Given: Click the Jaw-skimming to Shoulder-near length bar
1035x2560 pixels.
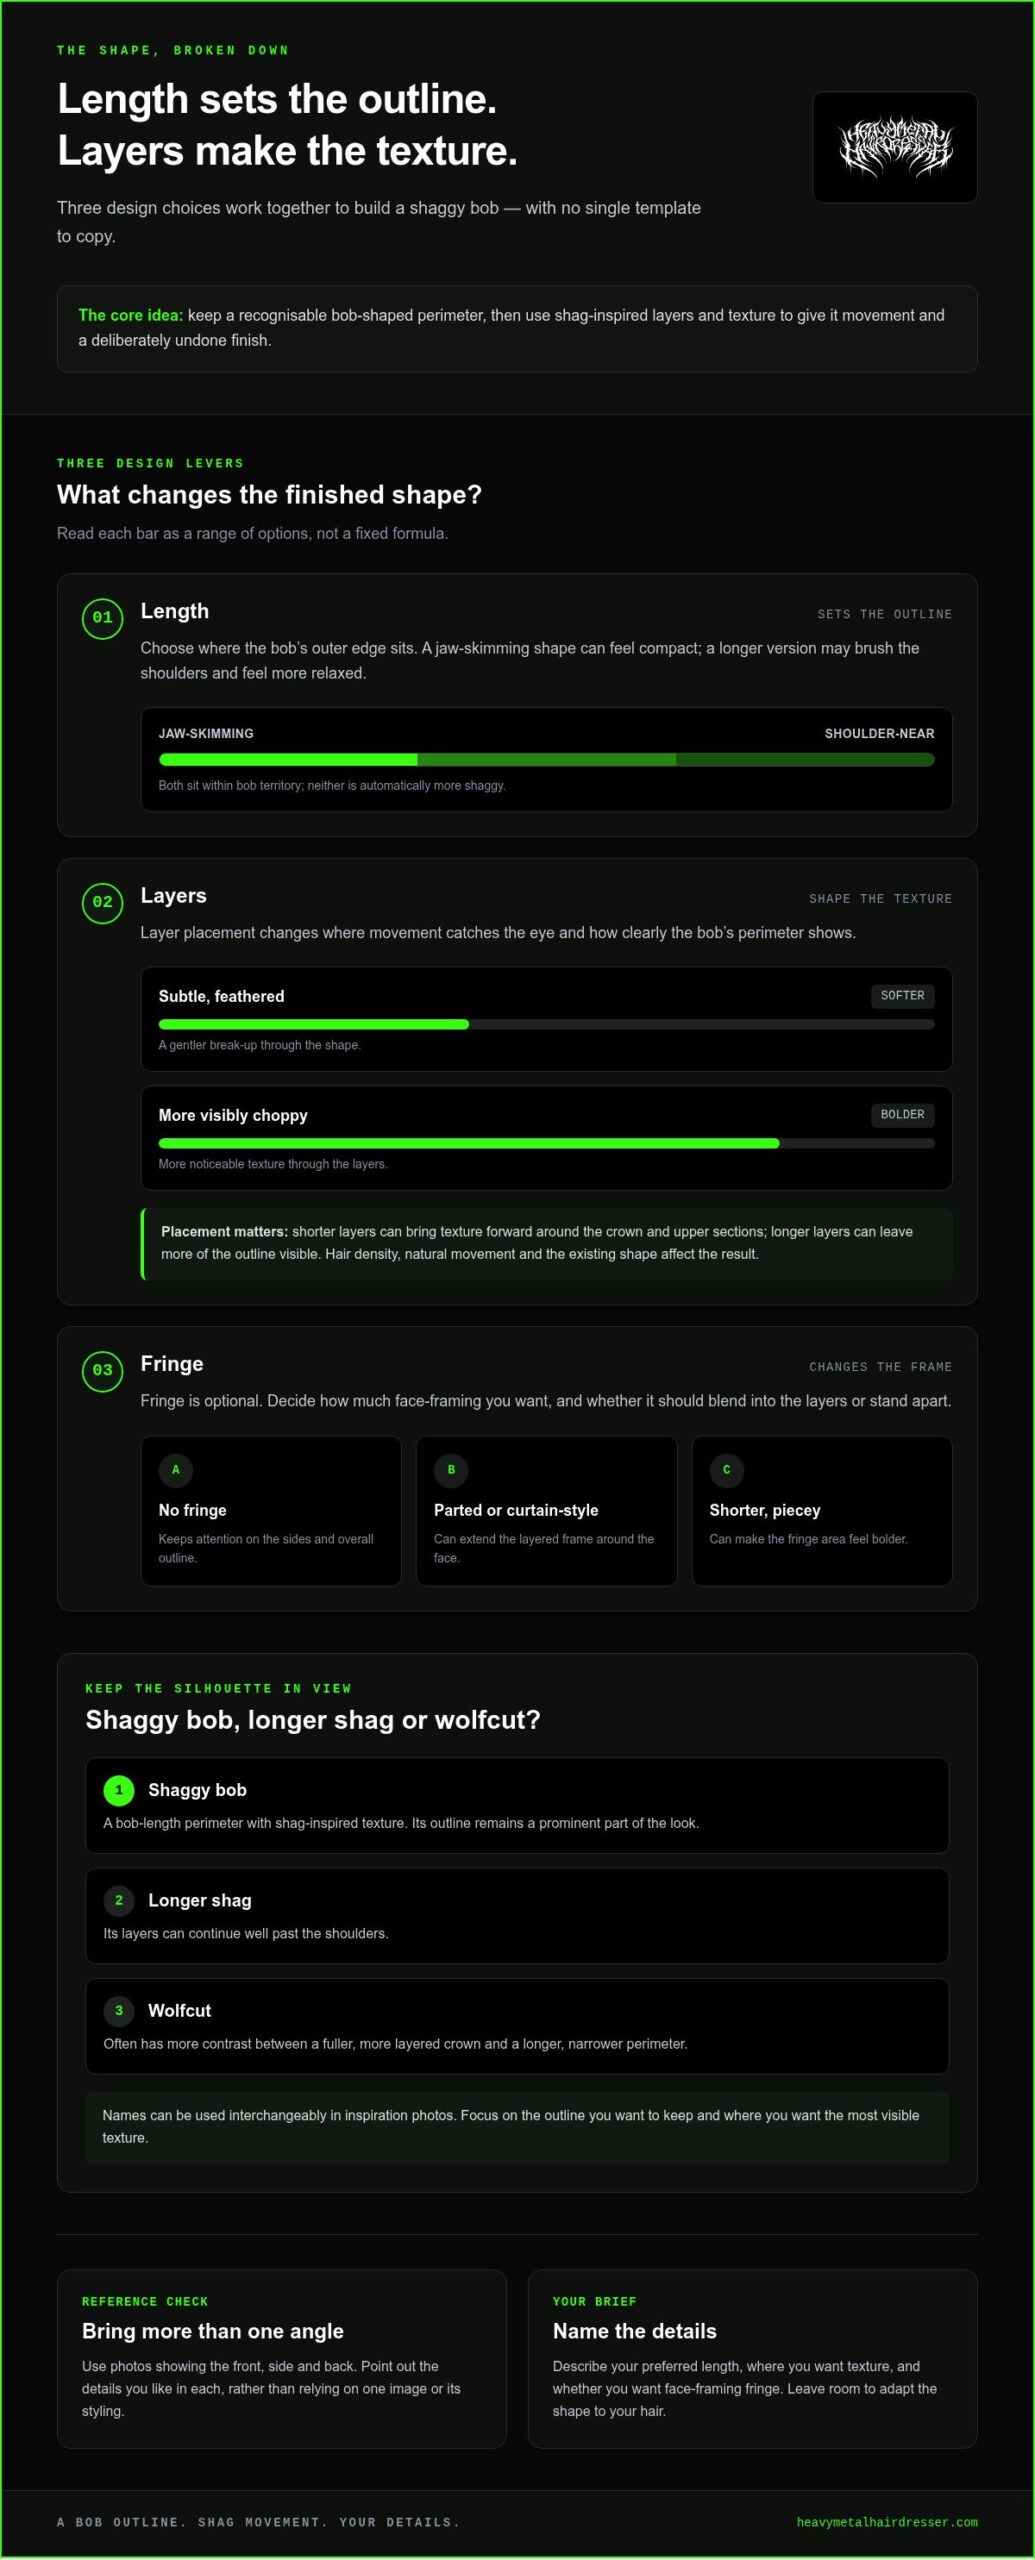Looking at the screenshot, I should pos(546,759).
